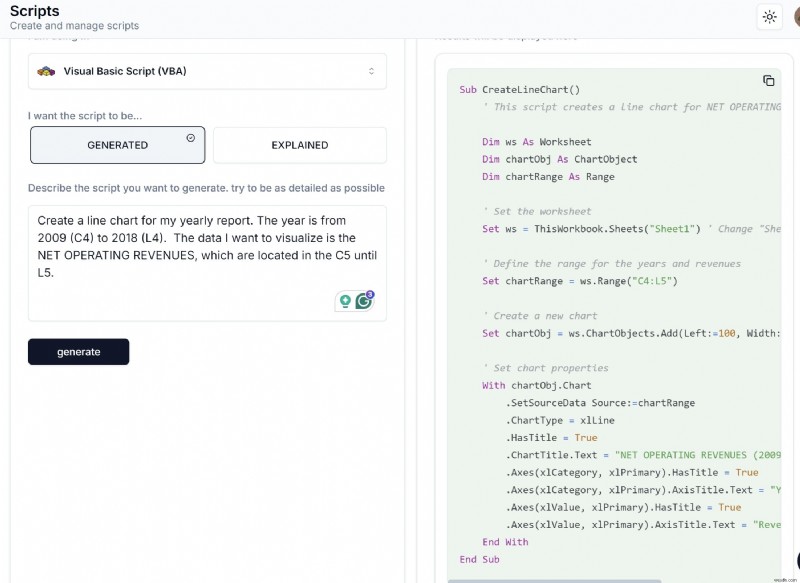
Task: Click the 'I want the script to be...' label
Action: [85, 116]
